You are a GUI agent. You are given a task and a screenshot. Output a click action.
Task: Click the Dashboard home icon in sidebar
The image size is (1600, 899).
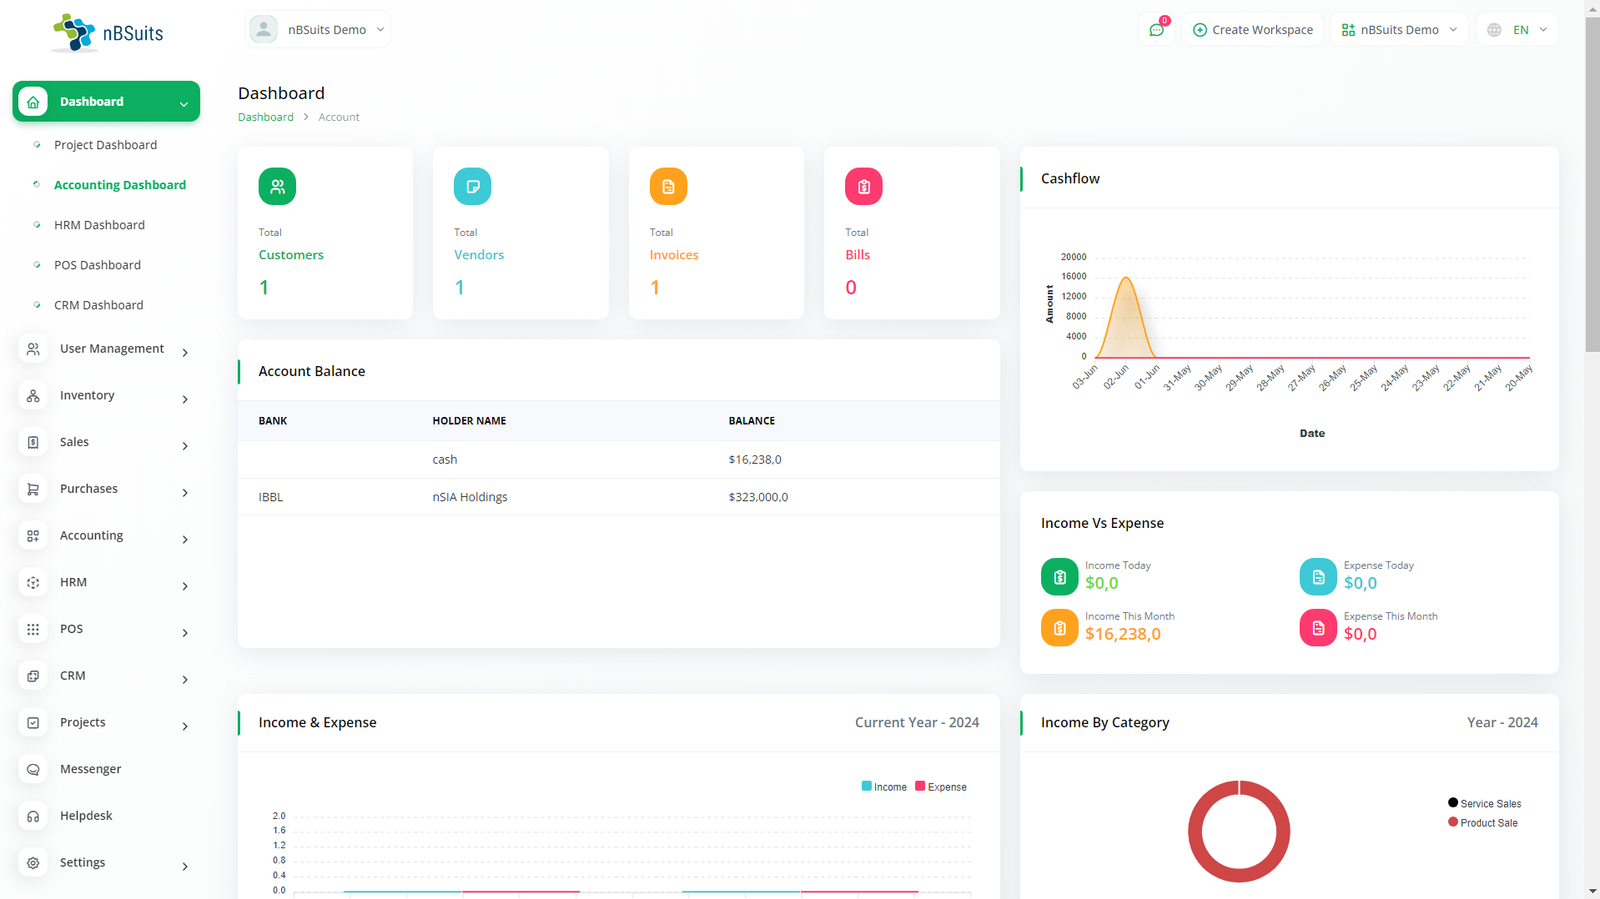33,102
